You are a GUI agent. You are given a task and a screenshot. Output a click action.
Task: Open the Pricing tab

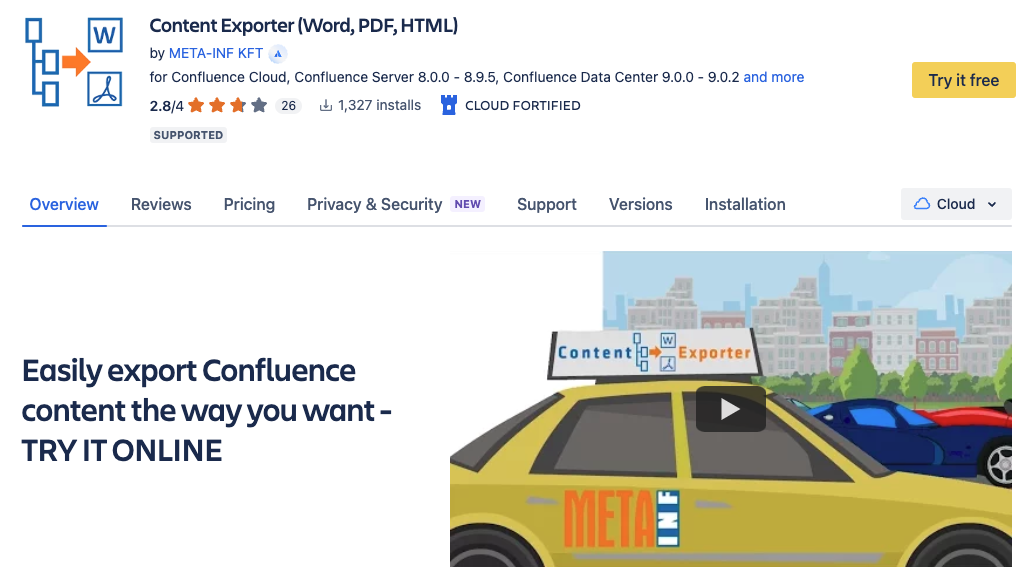click(x=249, y=205)
